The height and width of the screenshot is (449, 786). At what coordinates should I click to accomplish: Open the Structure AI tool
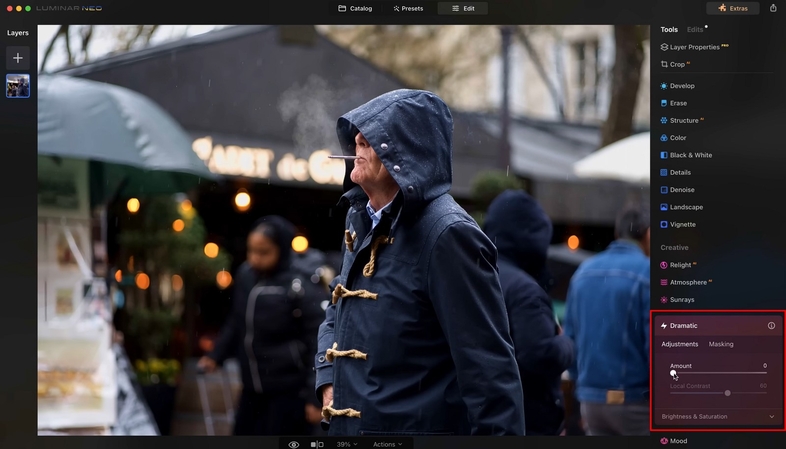click(682, 120)
